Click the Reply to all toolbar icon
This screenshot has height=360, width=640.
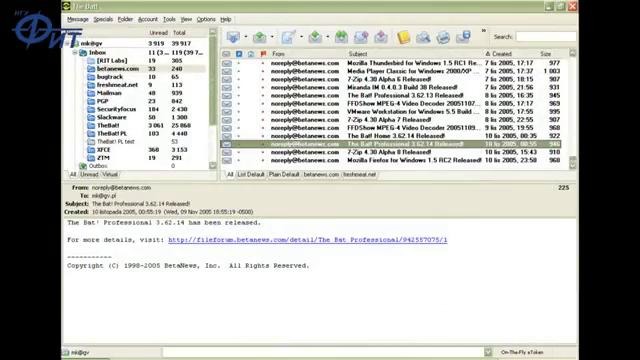pos(341,37)
